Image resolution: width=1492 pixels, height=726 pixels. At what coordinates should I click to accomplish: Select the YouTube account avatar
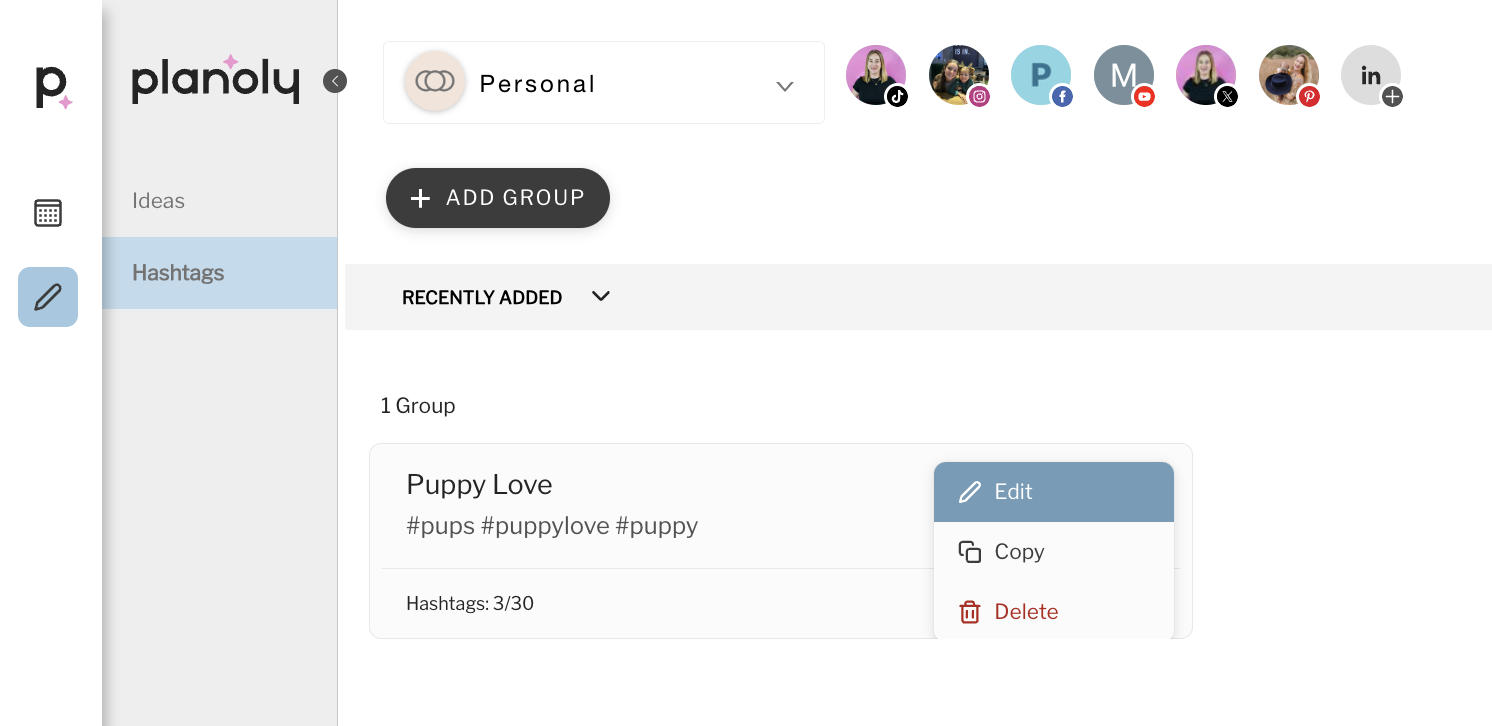tap(1124, 75)
